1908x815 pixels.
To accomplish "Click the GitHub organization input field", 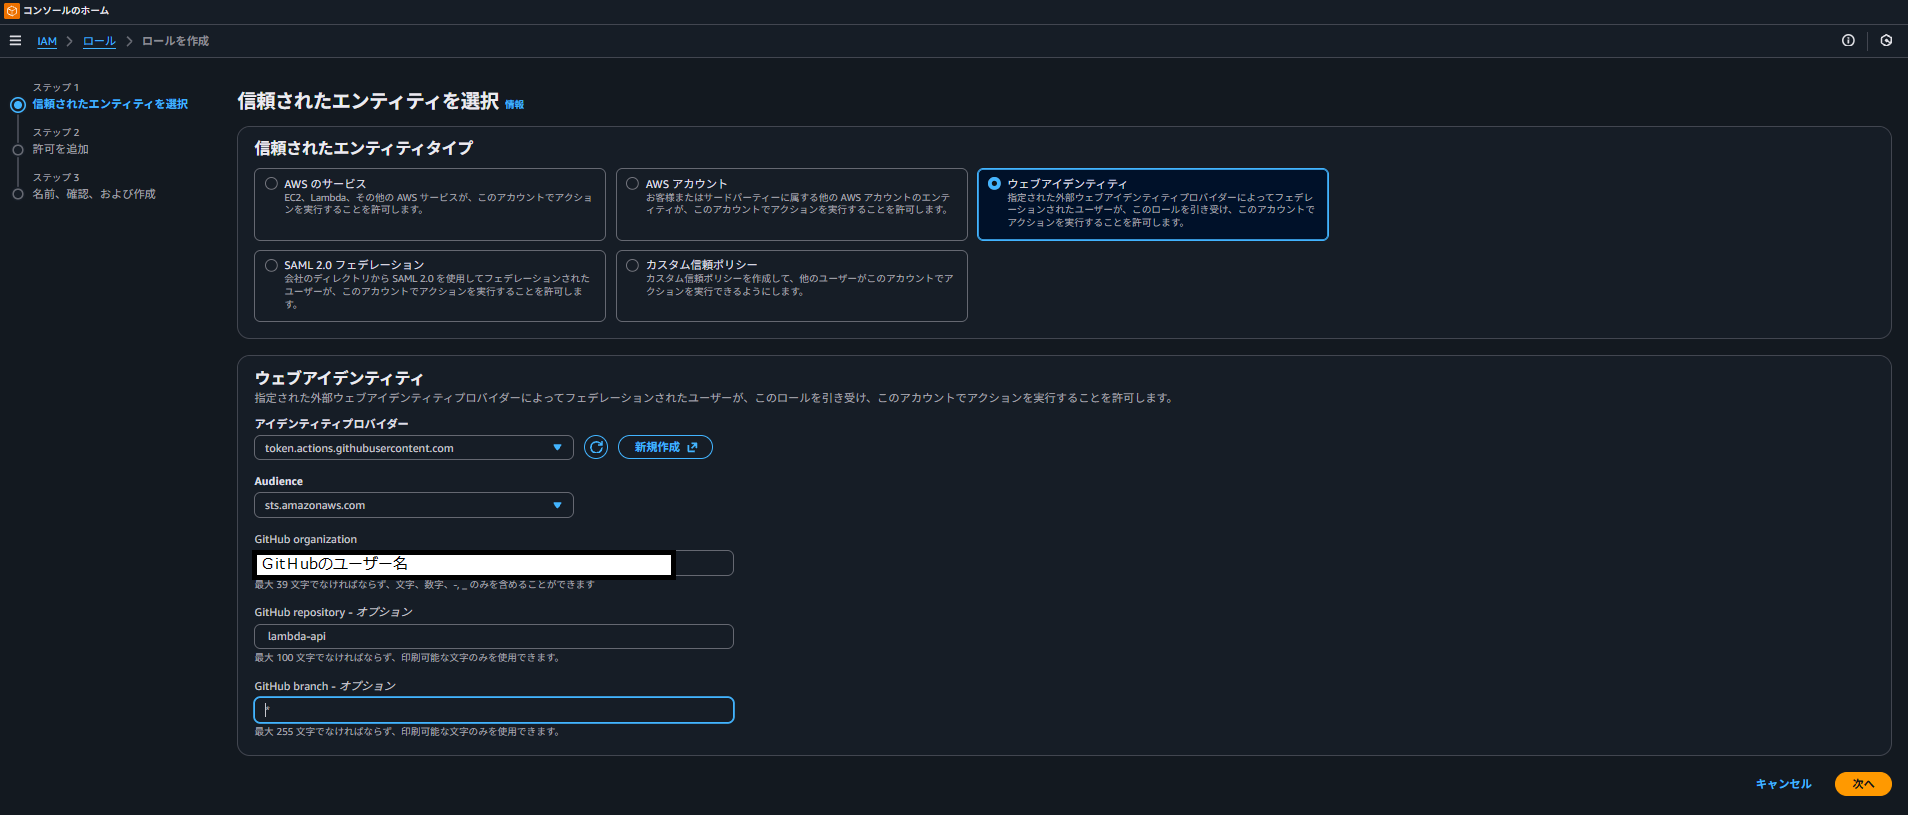I will (494, 563).
